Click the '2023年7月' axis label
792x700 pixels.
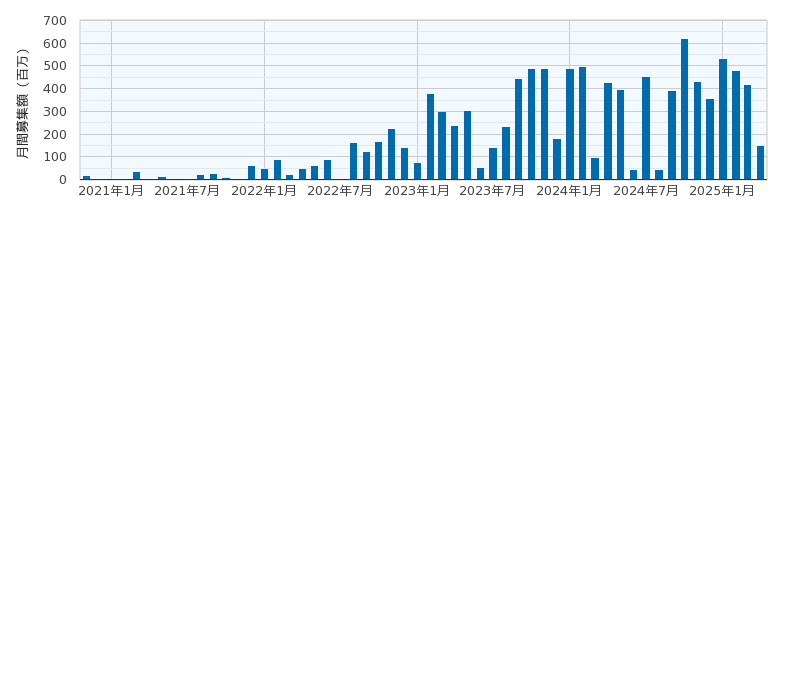492,191
